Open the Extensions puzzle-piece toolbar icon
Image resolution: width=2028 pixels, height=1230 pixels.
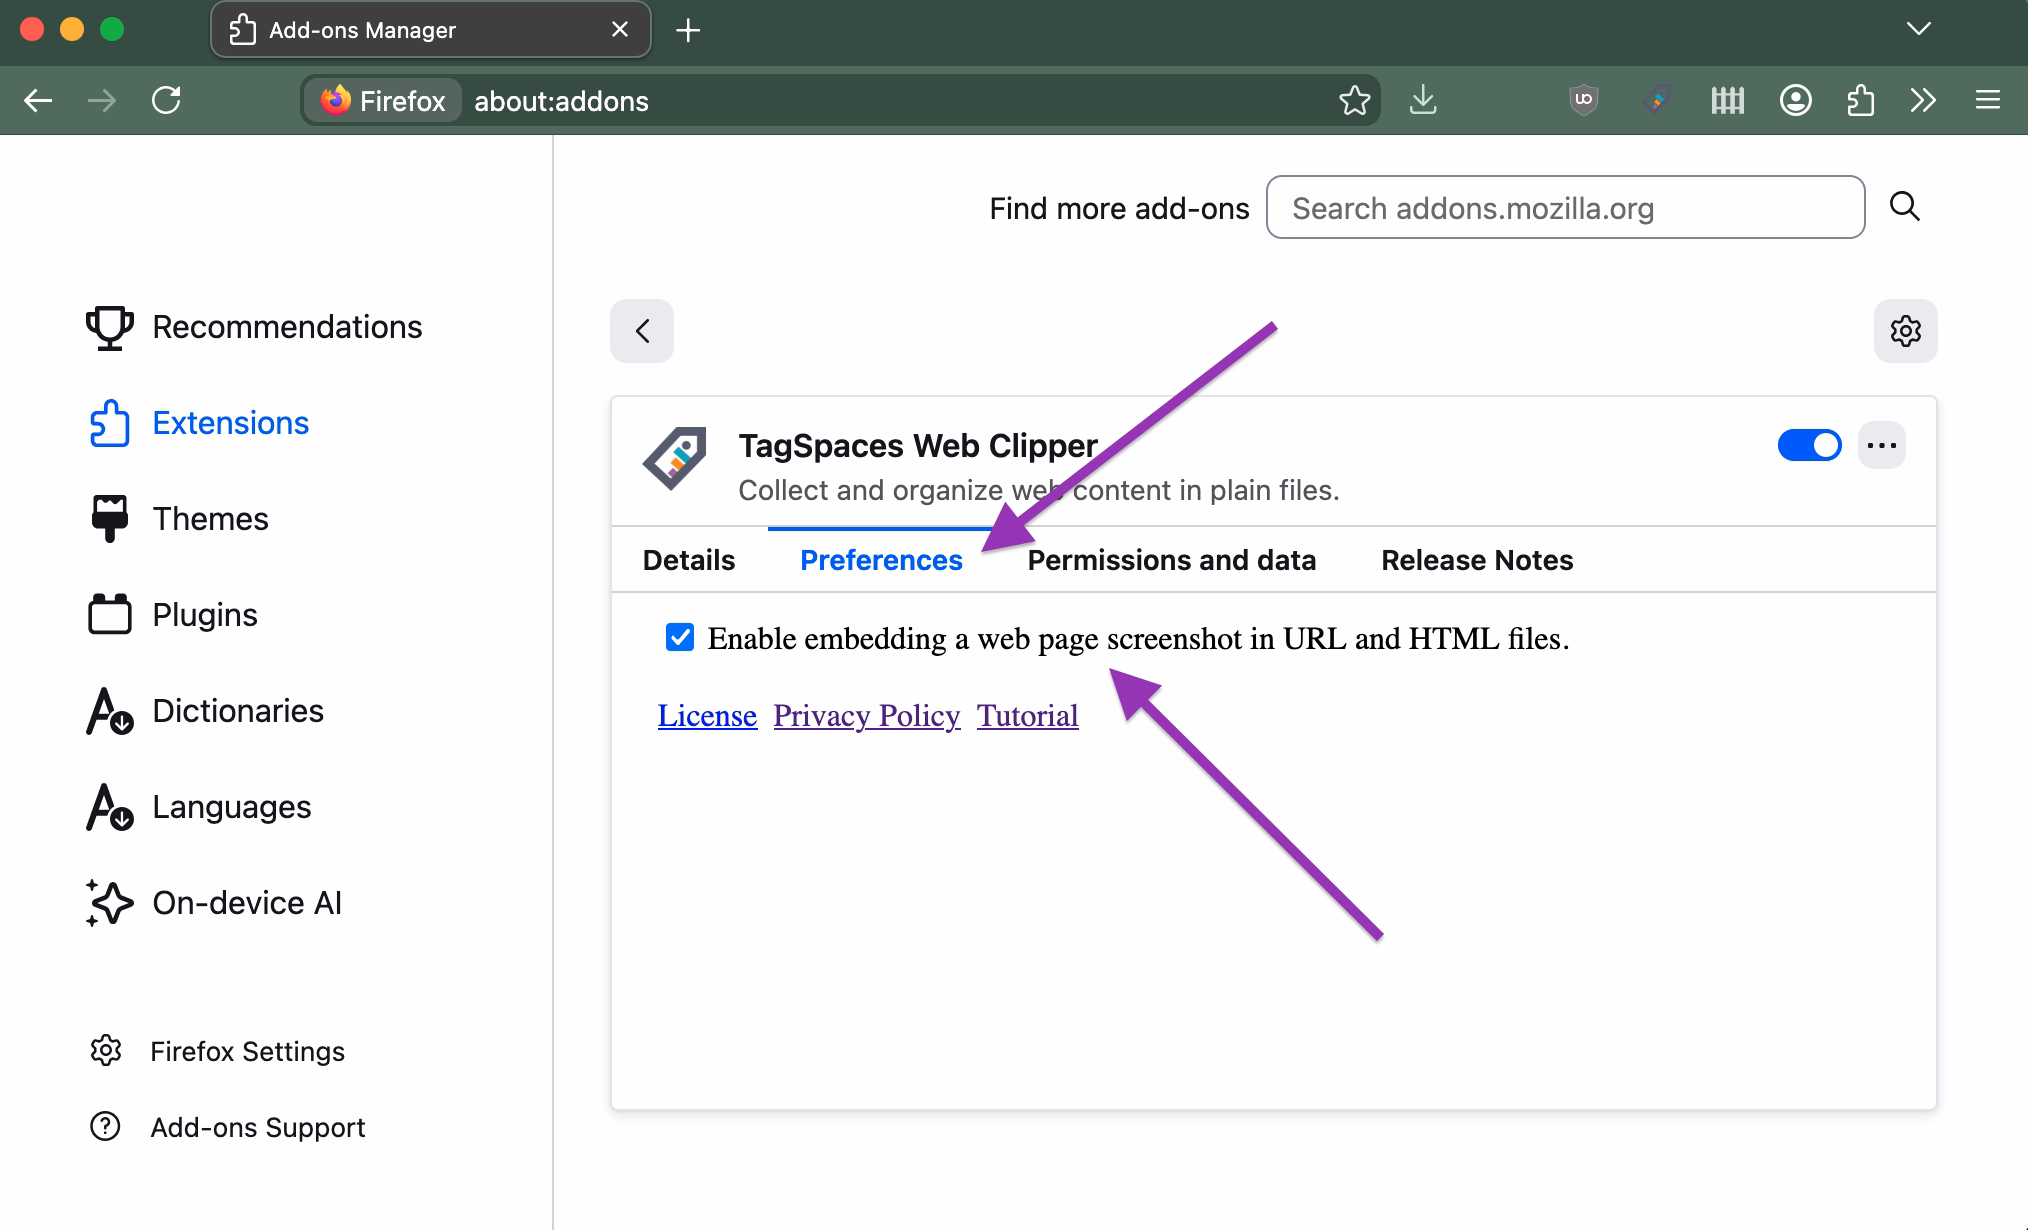tap(1861, 100)
